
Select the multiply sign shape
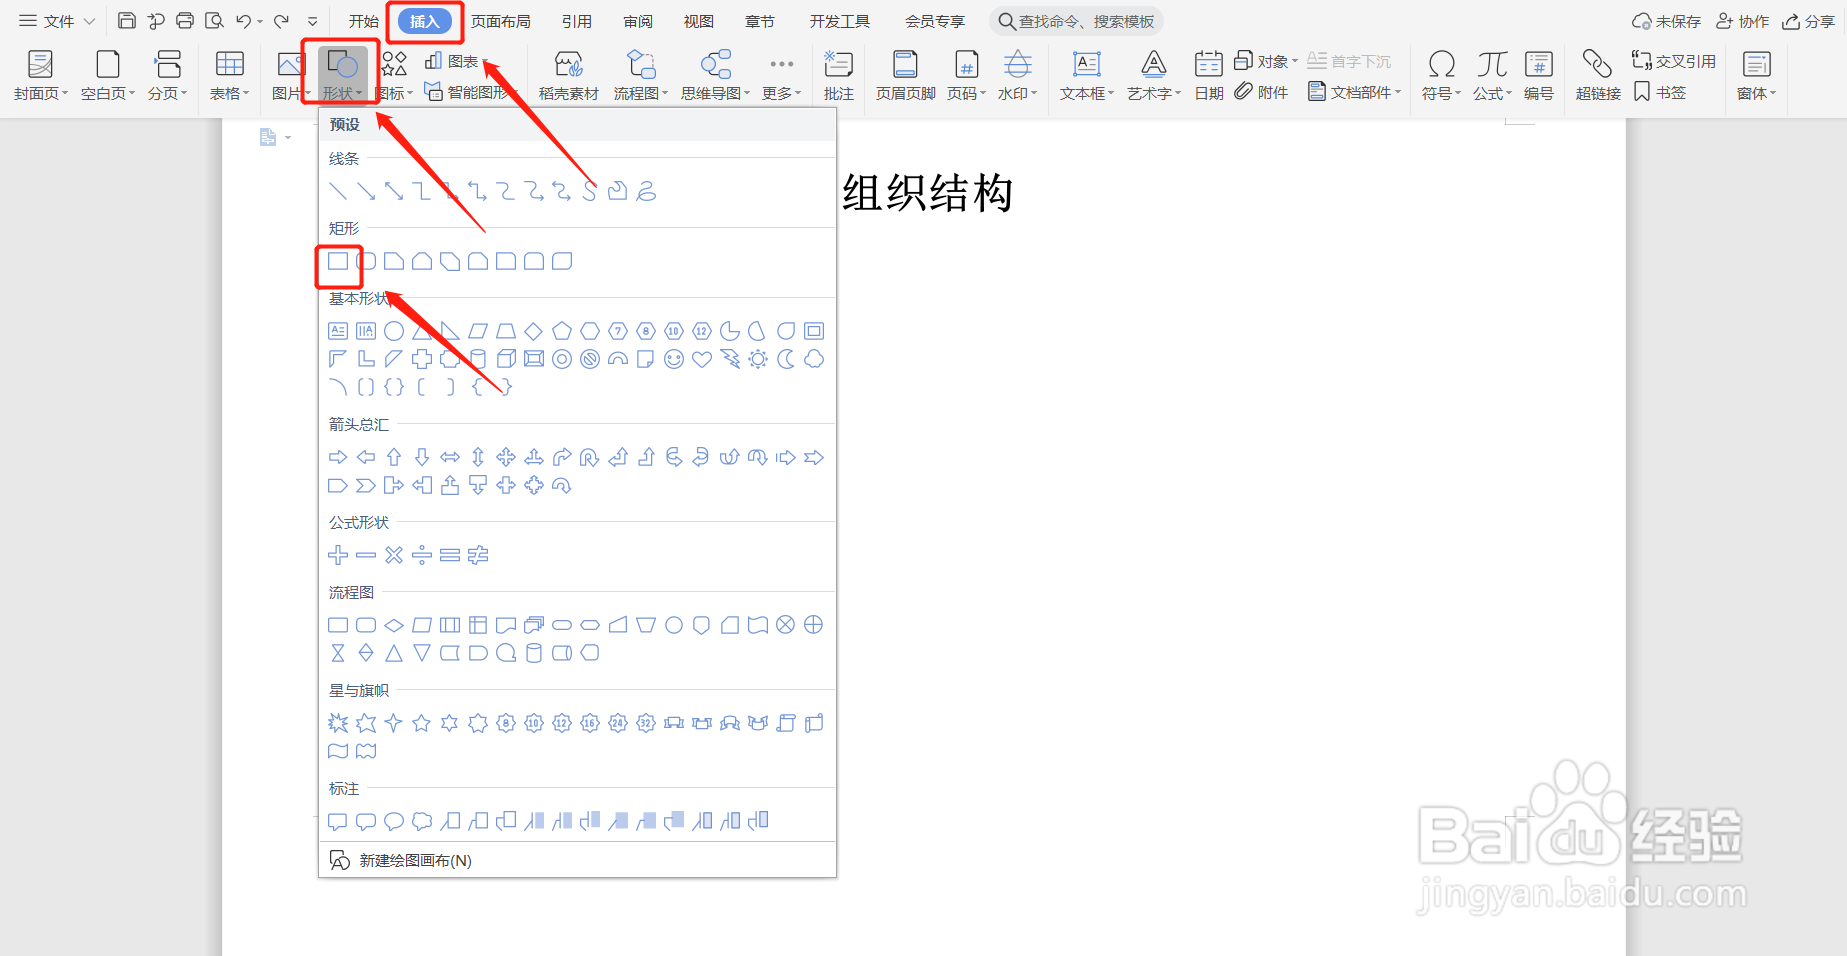coord(394,555)
